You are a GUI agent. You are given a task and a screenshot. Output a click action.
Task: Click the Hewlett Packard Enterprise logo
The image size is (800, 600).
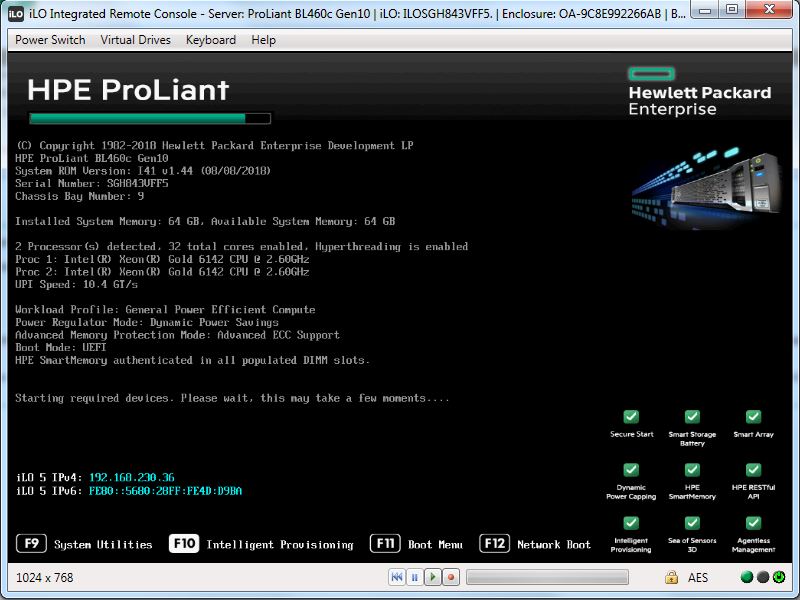coord(699,92)
